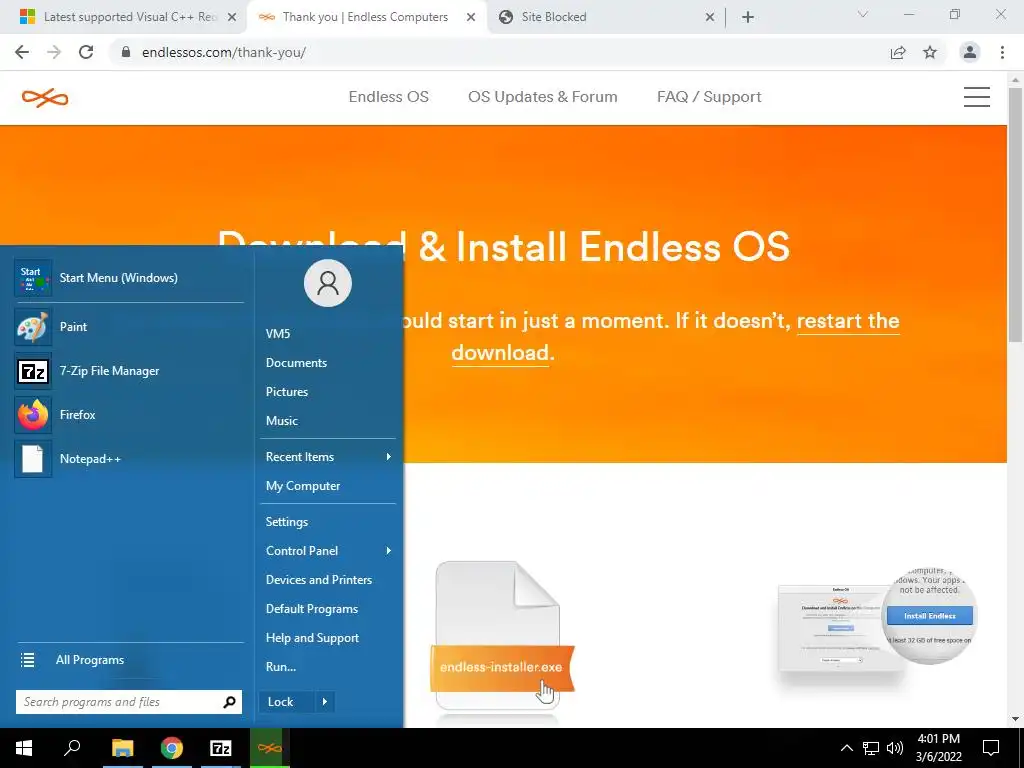The image size is (1024, 768).
Task: Close the Thank you Endless Computers tab
Action: pos(471,18)
